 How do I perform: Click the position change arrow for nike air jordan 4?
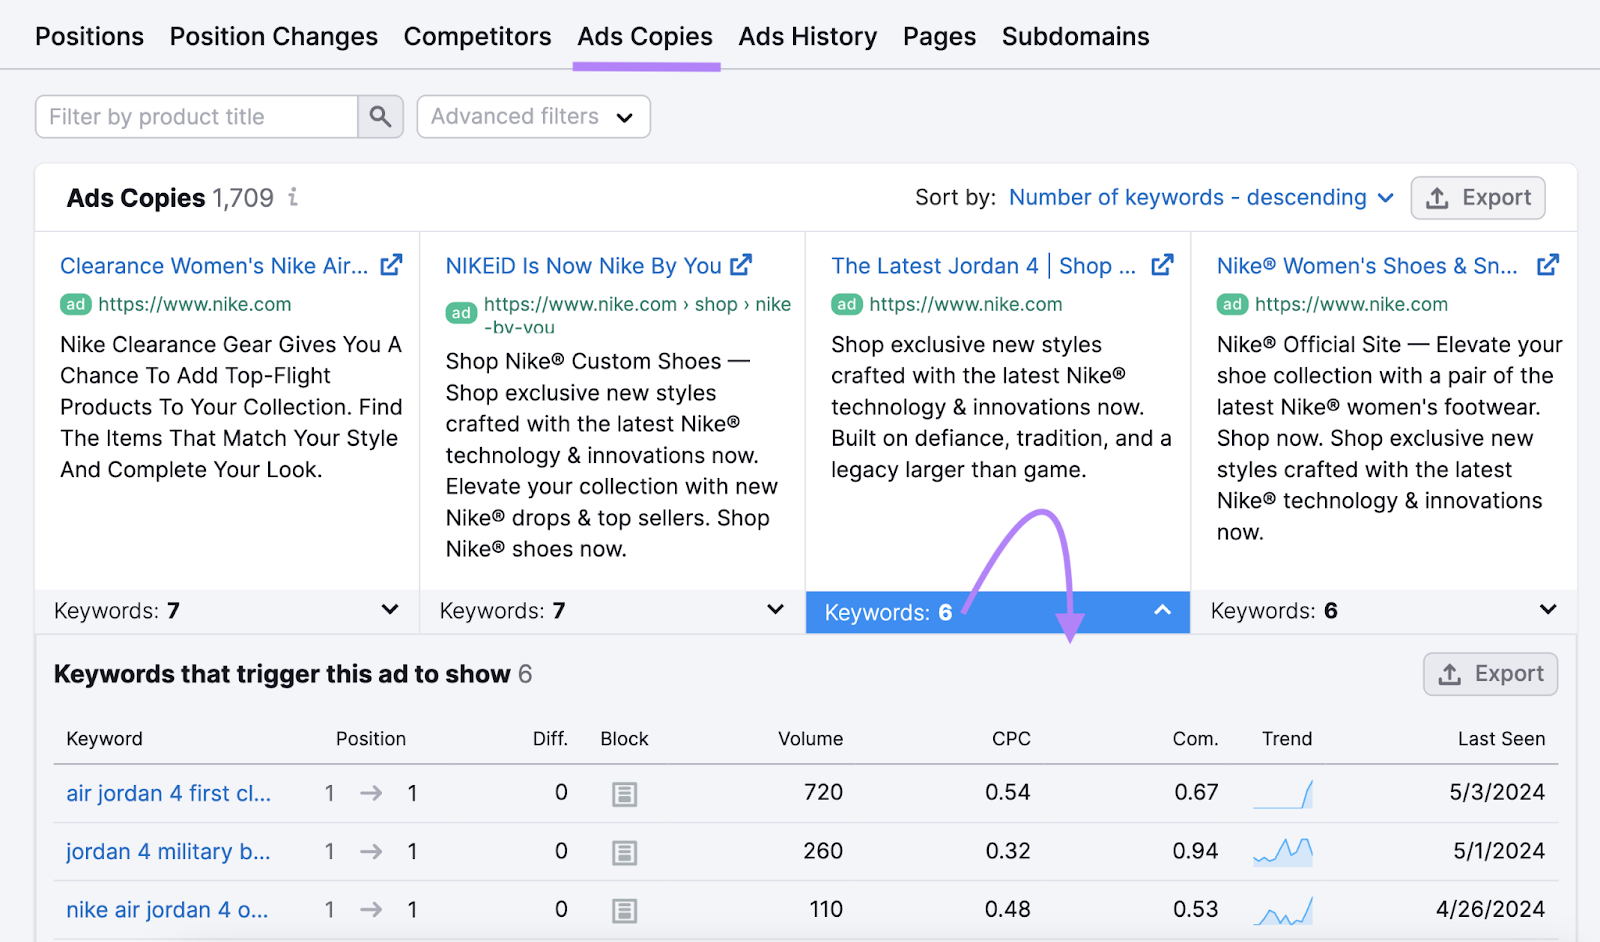click(370, 909)
